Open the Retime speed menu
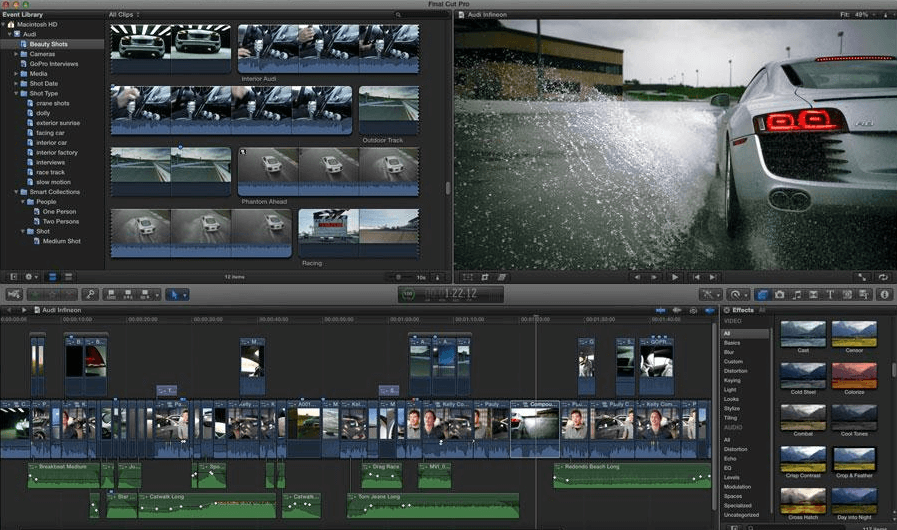Screen dimensions: 897x530 (737, 294)
